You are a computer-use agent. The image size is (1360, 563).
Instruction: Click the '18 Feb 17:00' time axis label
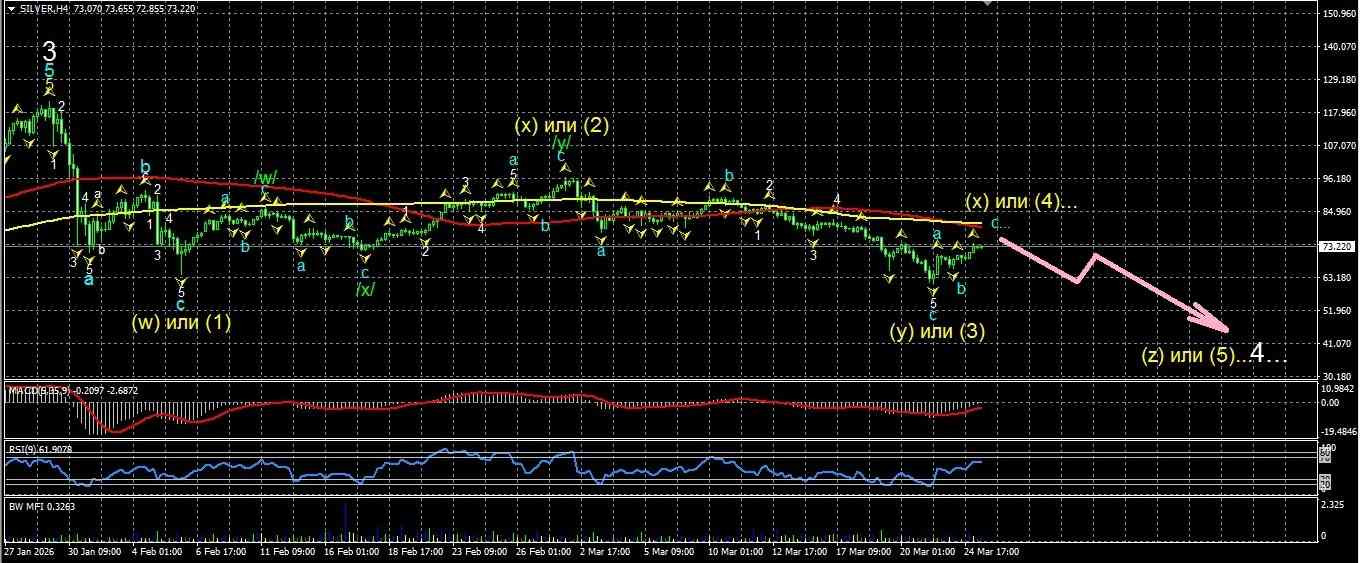click(416, 551)
